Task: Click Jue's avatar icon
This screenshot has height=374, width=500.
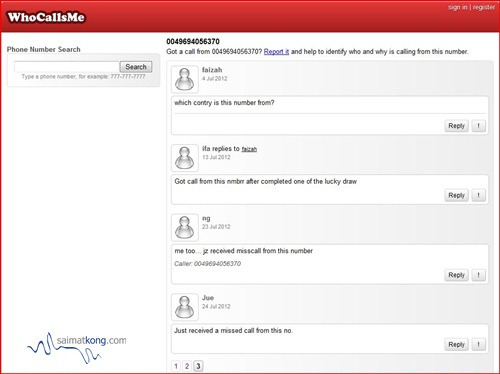Action: [185, 307]
